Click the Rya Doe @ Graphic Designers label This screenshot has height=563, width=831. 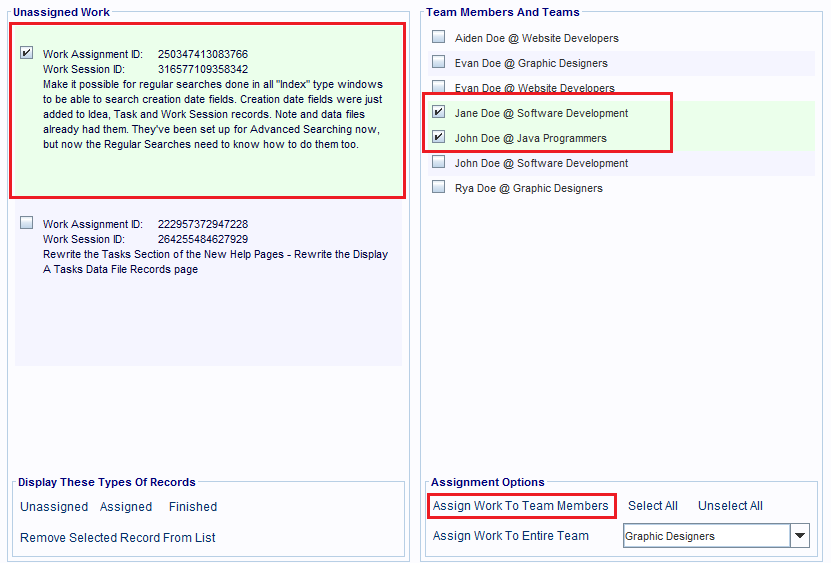point(528,188)
